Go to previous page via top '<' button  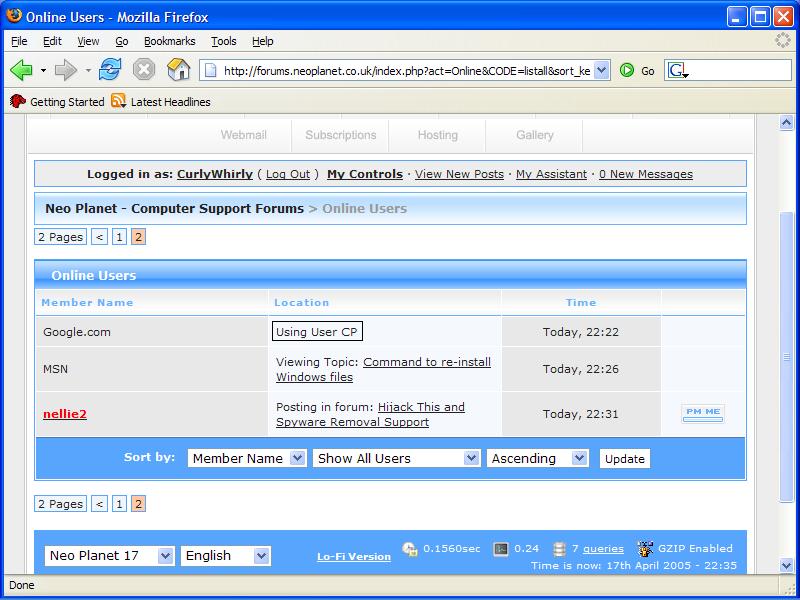pyautogui.click(x=99, y=237)
